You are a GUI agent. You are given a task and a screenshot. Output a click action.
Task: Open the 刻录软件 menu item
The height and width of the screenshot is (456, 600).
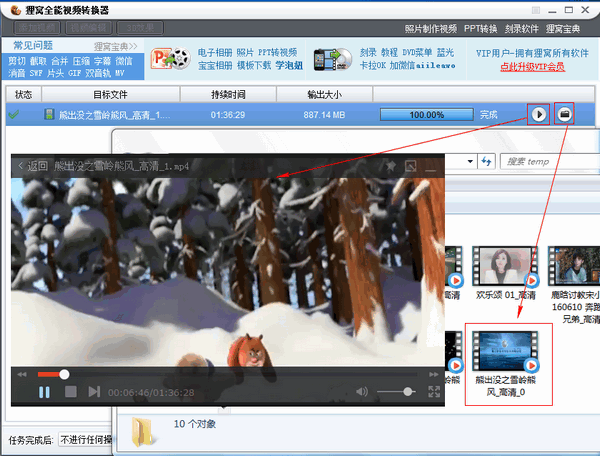521,29
